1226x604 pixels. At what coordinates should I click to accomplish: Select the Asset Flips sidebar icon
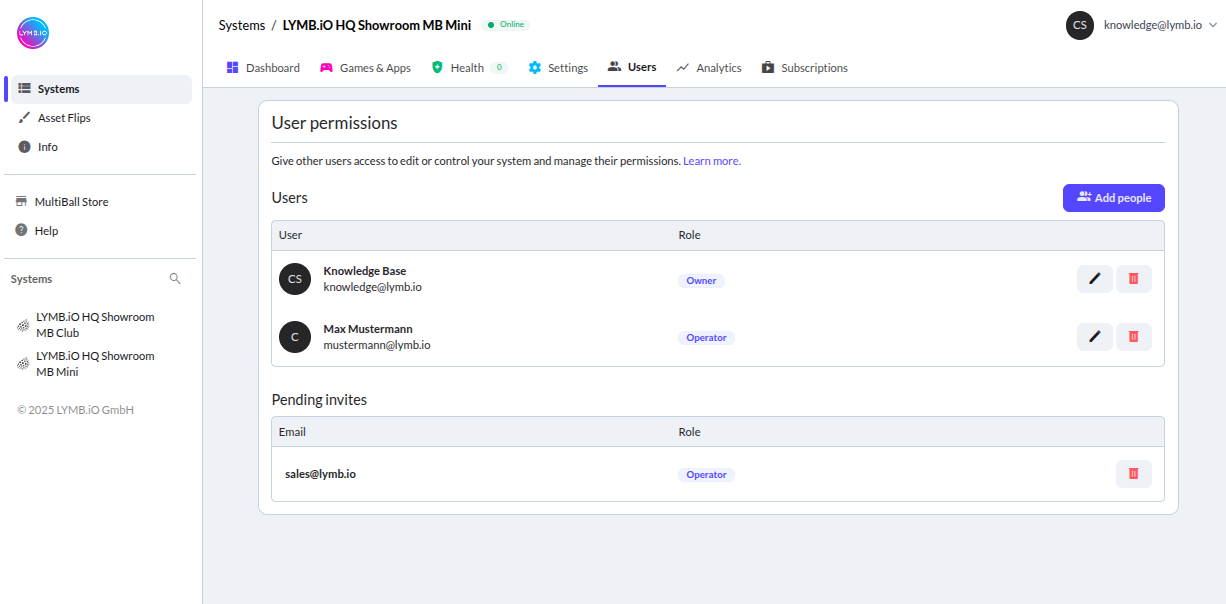[x=24, y=117]
